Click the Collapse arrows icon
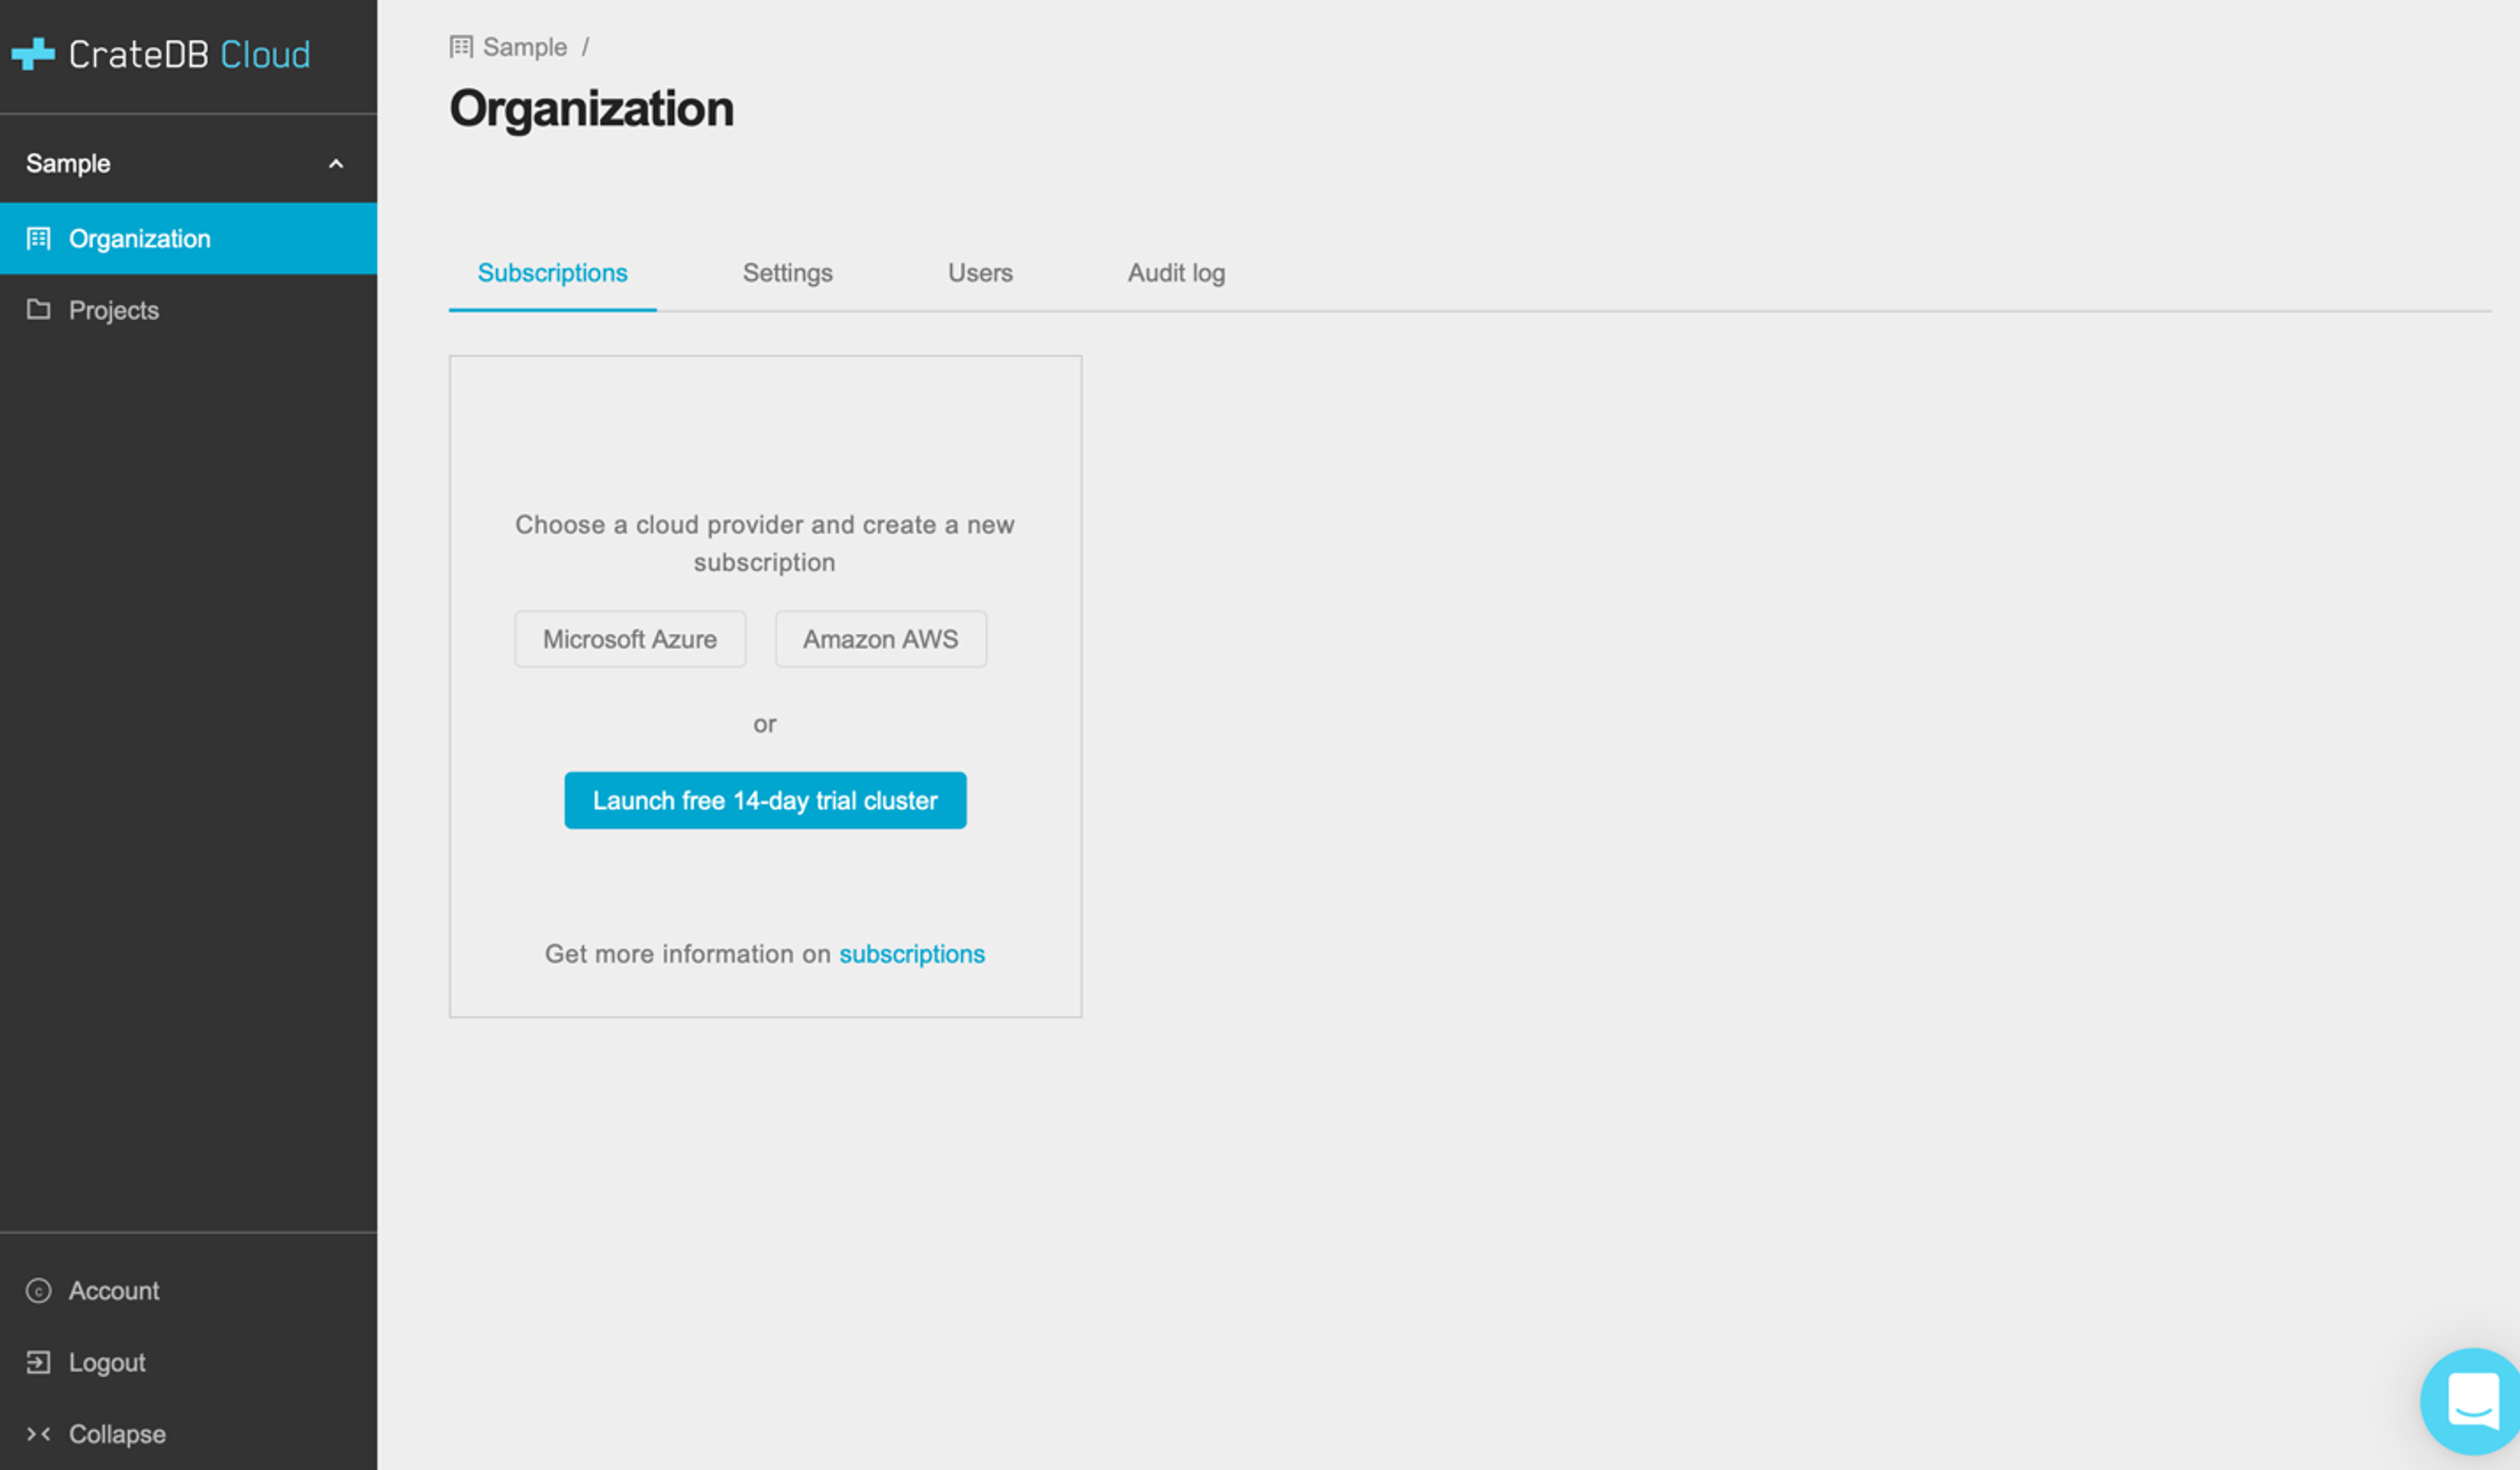Screen dimensions: 2520x1470 [x=38, y=1434]
